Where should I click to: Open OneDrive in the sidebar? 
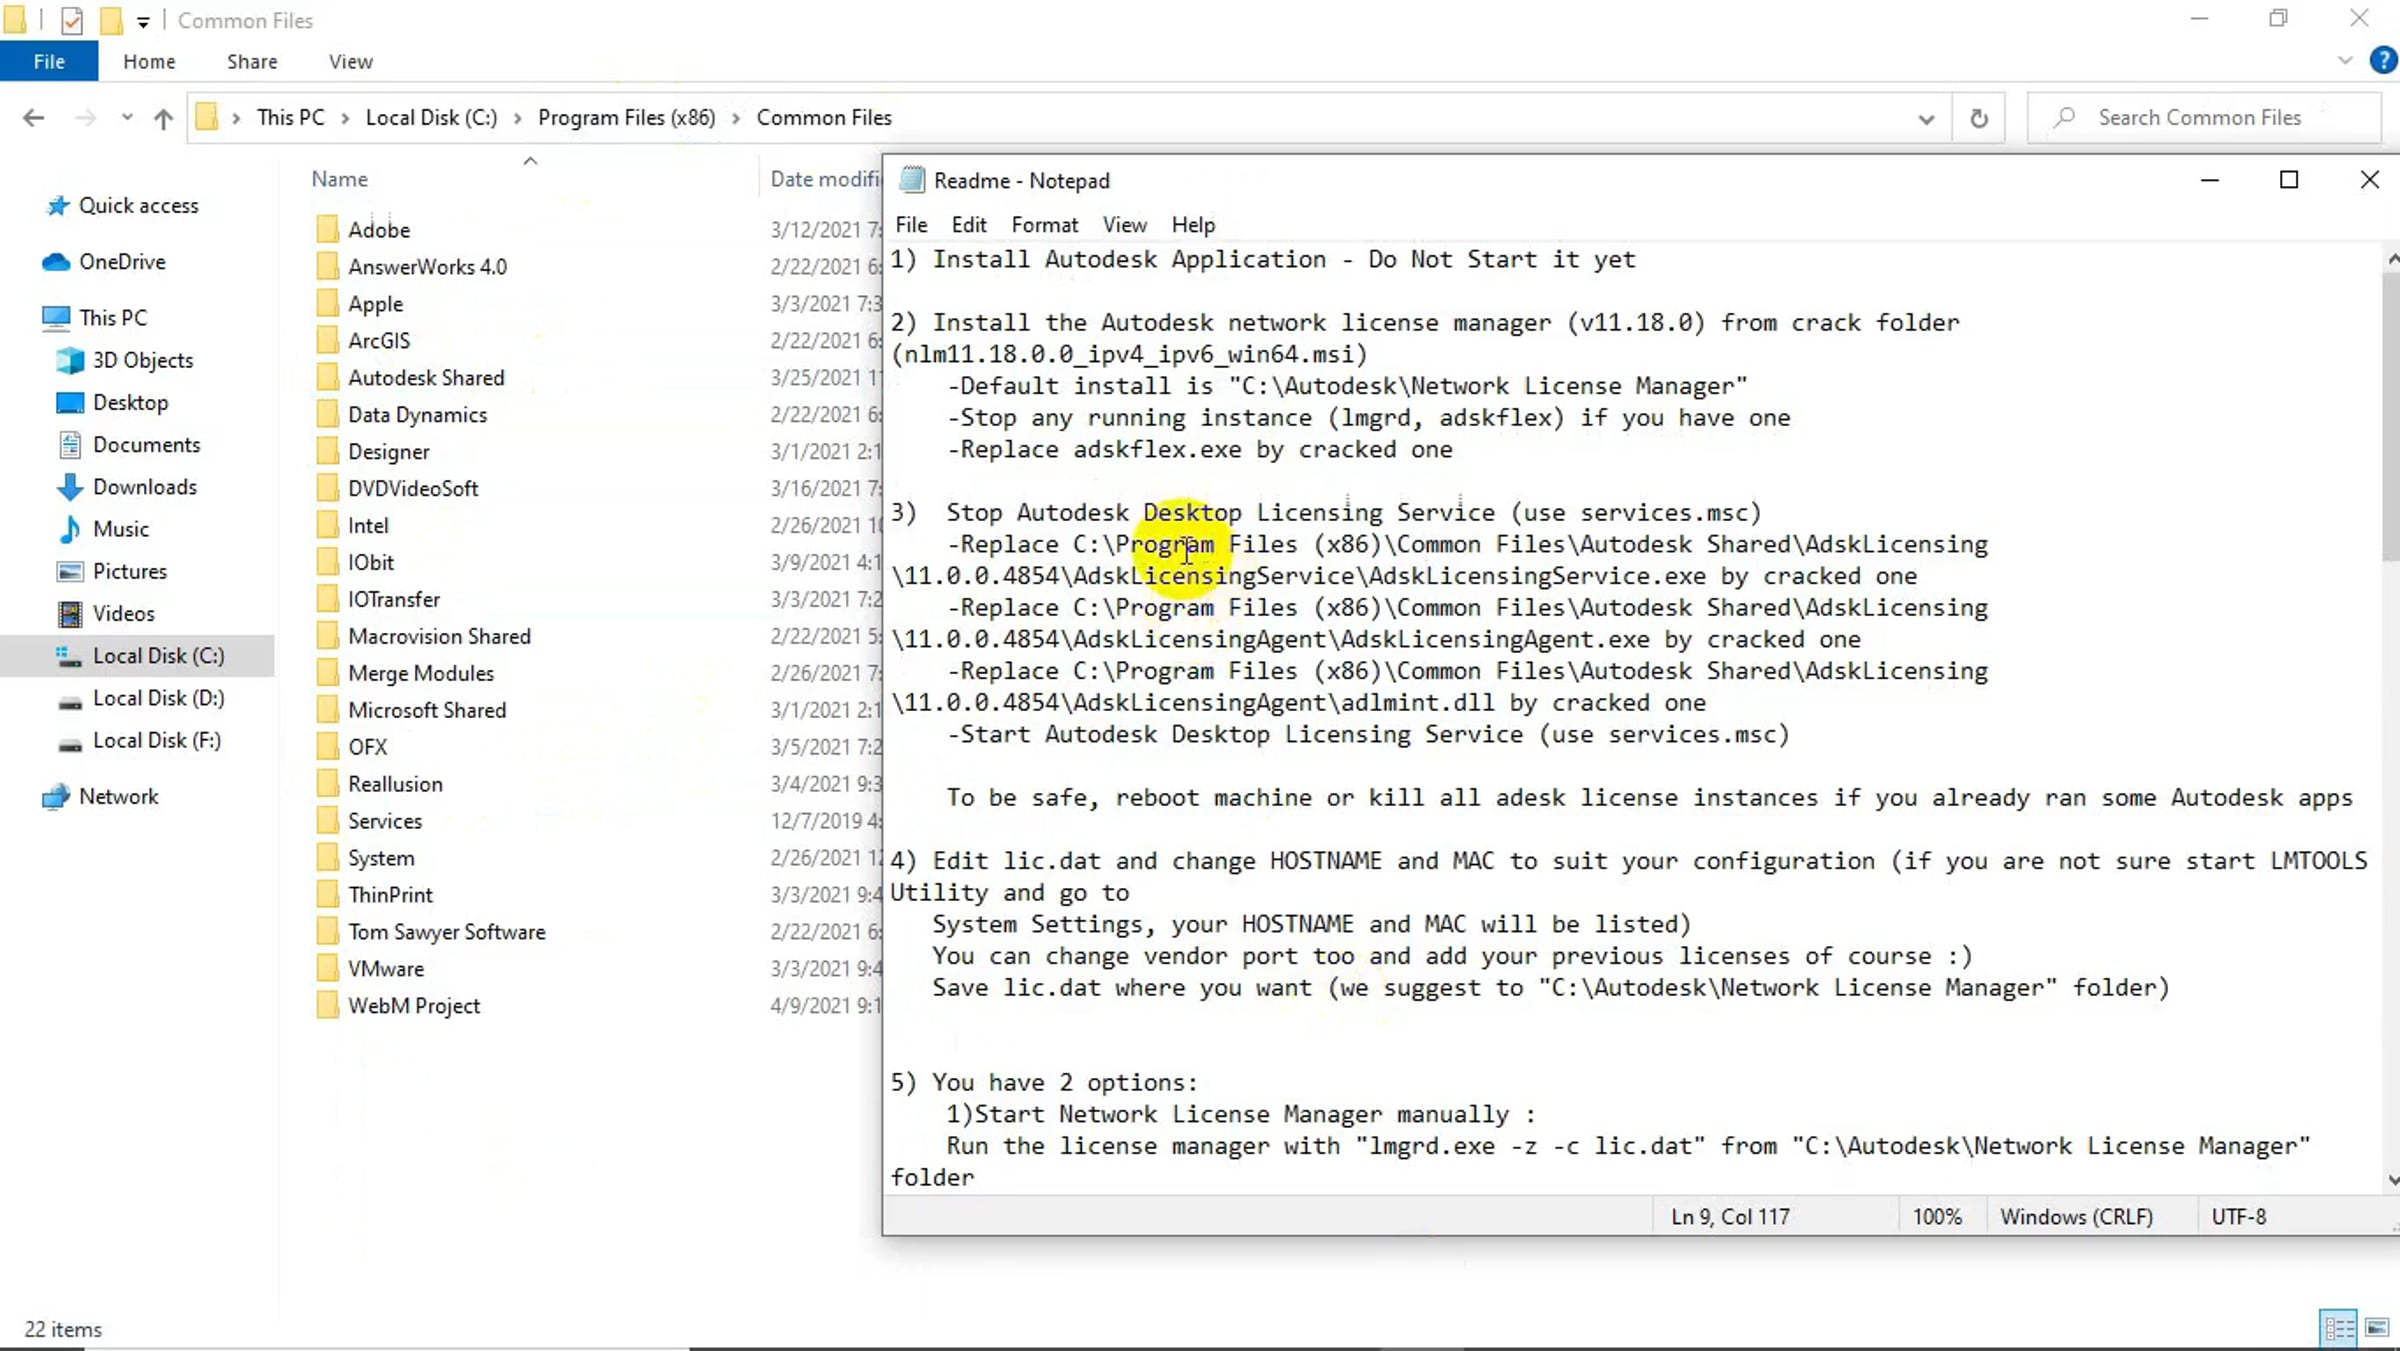point(122,262)
